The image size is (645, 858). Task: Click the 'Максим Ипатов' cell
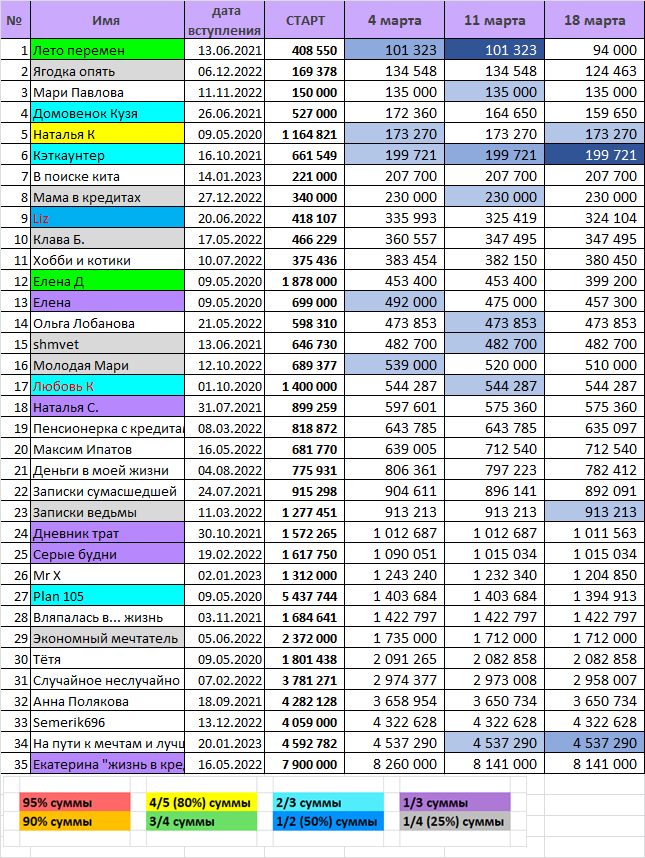pyautogui.click(x=107, y=449)
